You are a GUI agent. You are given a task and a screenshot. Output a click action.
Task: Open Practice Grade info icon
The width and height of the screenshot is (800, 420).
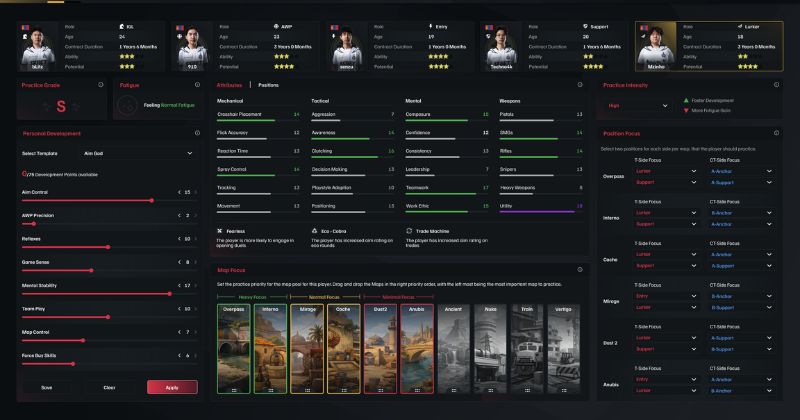click(101, 85)
